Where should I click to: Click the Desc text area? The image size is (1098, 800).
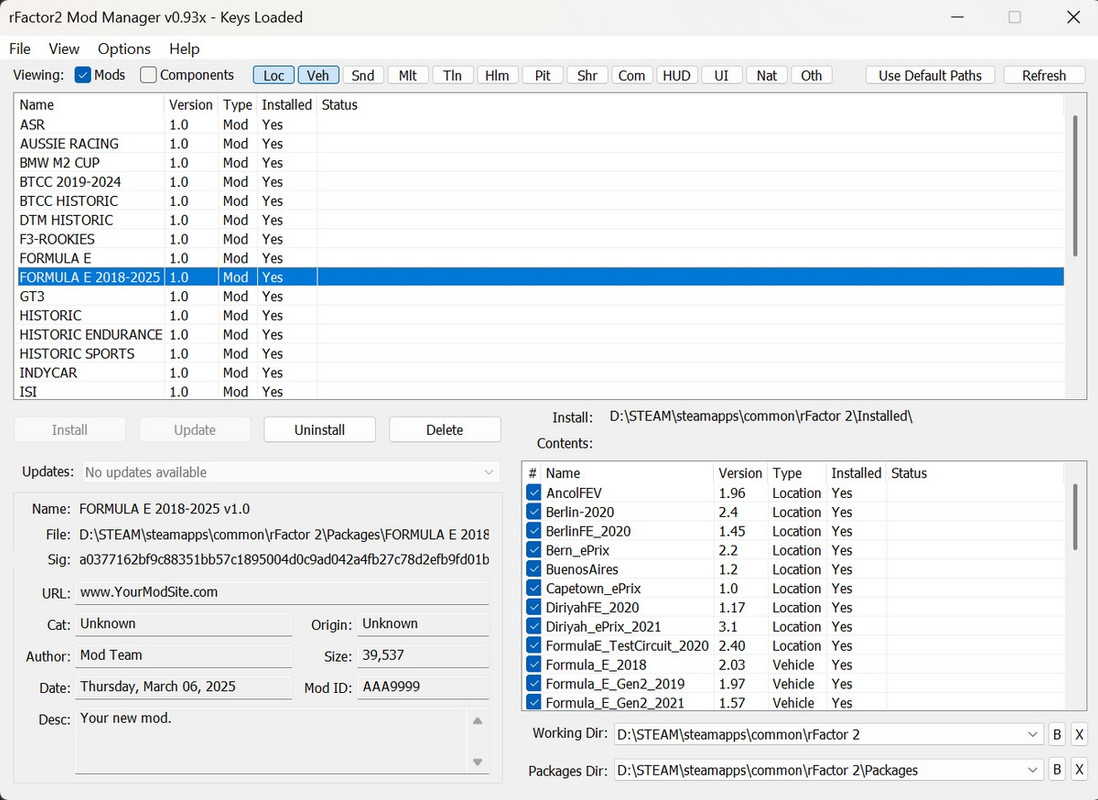coord(272,740)
